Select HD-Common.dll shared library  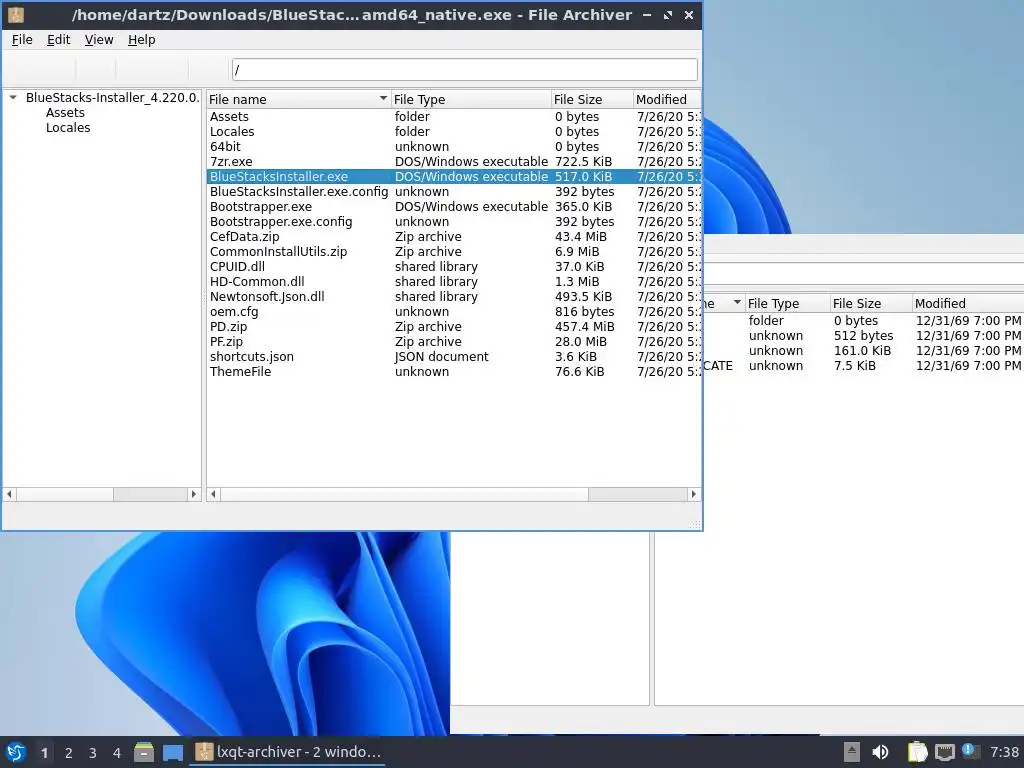click(454, 281)
